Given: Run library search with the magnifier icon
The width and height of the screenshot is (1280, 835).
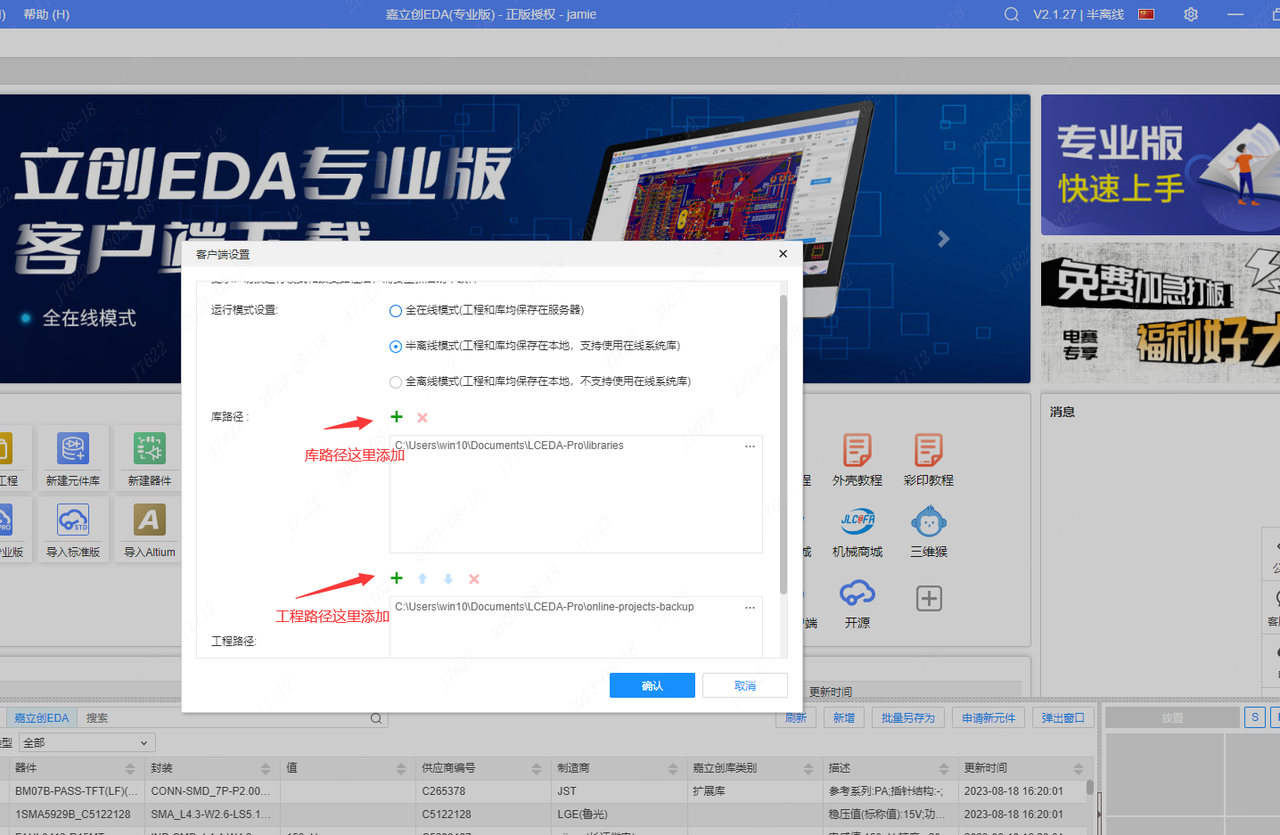Looking at the screenshot, I should click(x=376, y=718).
